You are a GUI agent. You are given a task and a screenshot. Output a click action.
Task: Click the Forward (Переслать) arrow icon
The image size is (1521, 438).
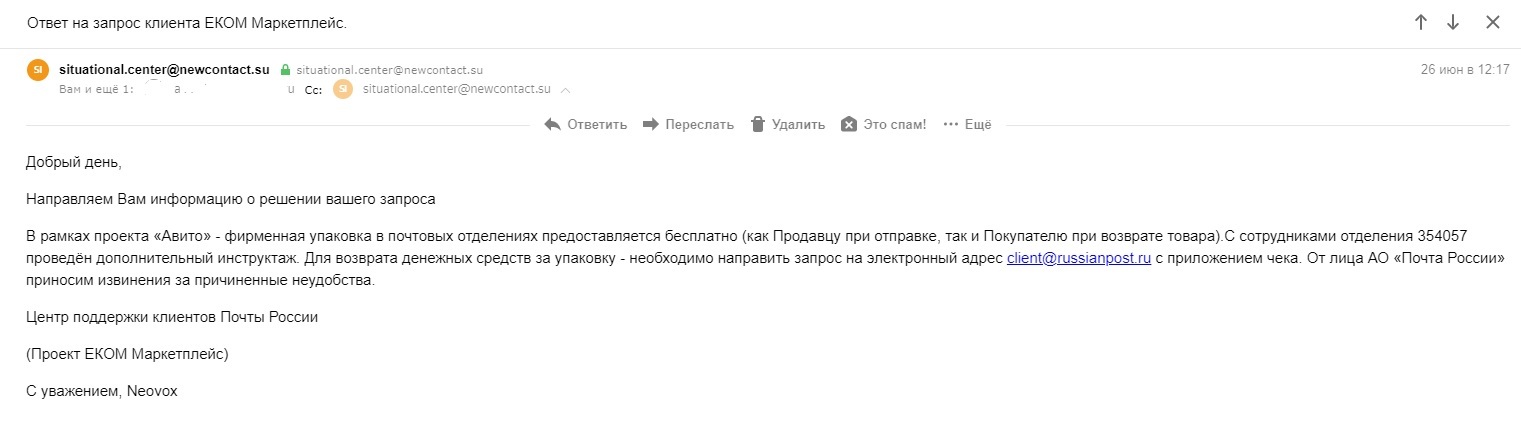coord(651,124)
